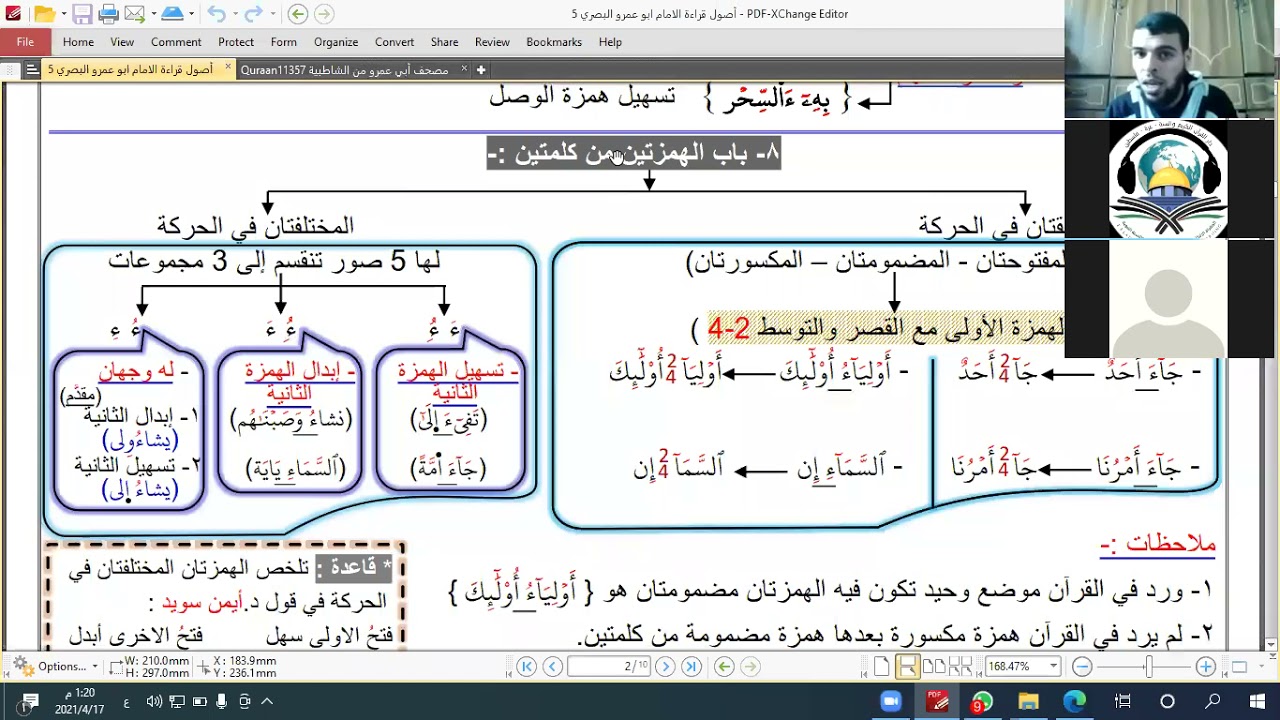This screenshot has width=1280, height=720.
Task: Expand the Open file dropdown arrow
Action: point(62,14)
